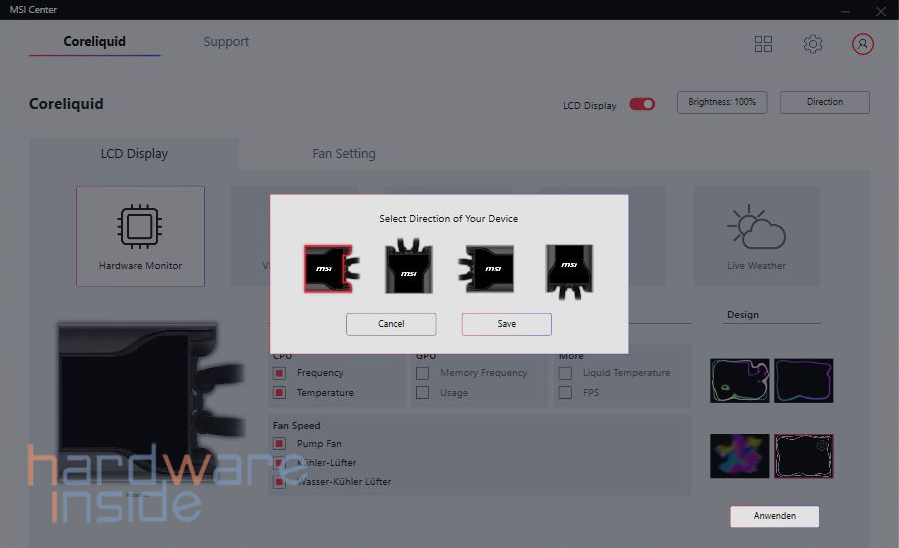Click the Anwenden button
This screenshot has width=899, height=548.
tap(775, 516)
